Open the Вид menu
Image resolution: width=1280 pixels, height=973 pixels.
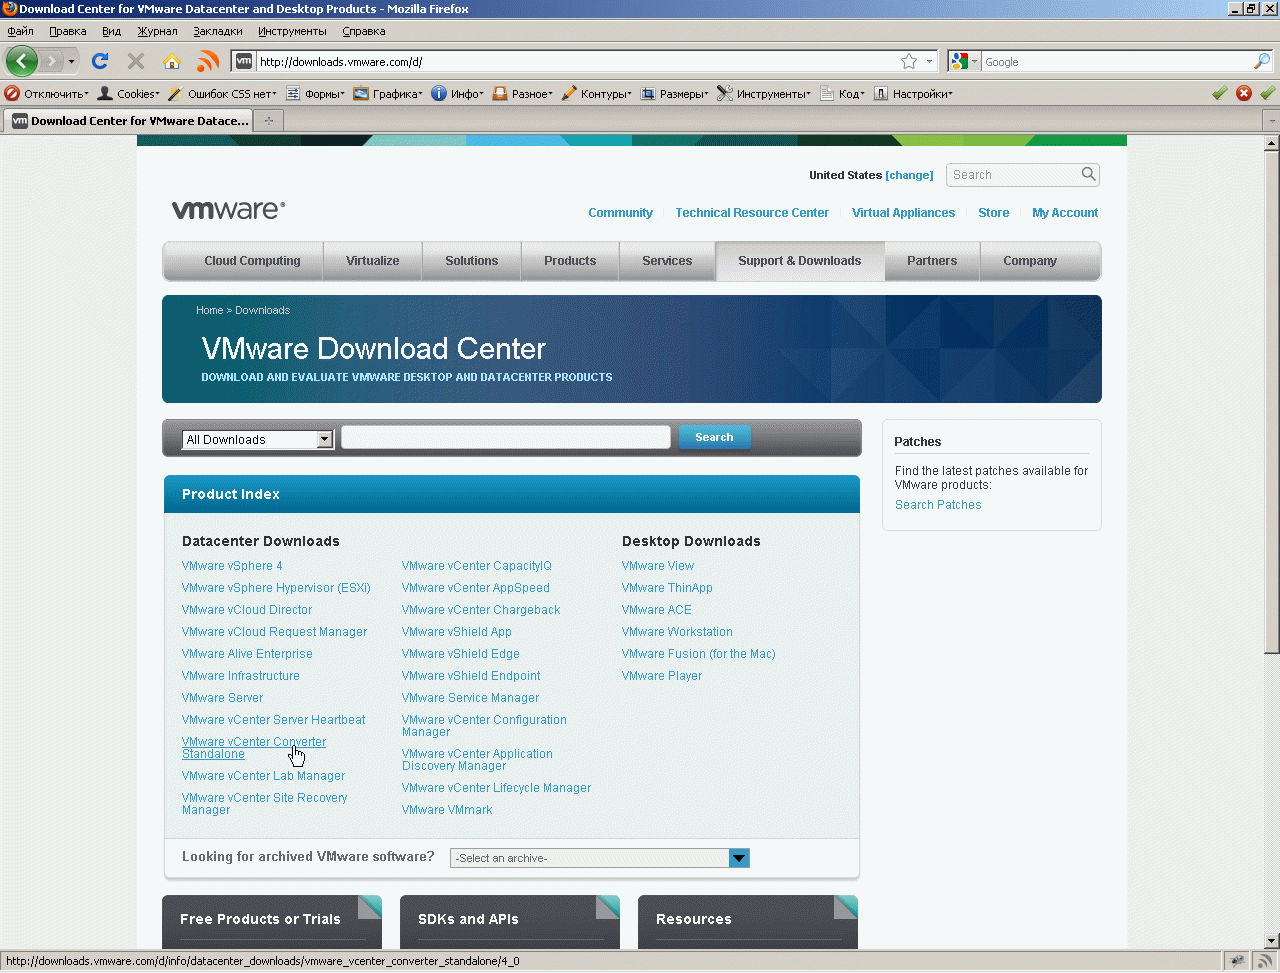coord(111,31)
